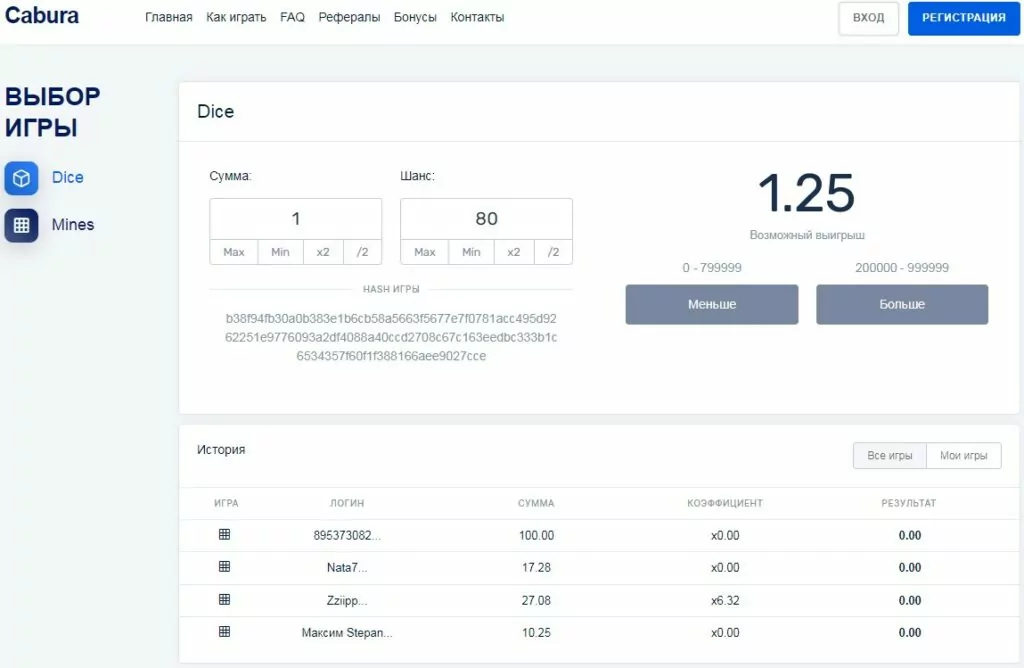The width and height of the screenshot is (1024, 668).
Task: Double the Сумма with x2
Action: tap(323, 252)
